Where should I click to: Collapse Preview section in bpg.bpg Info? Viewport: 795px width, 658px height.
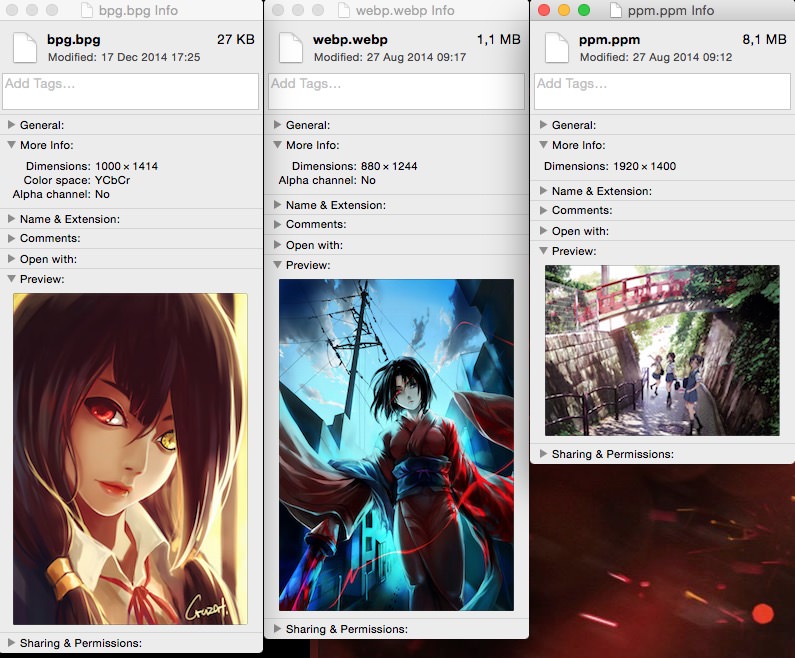11,278
